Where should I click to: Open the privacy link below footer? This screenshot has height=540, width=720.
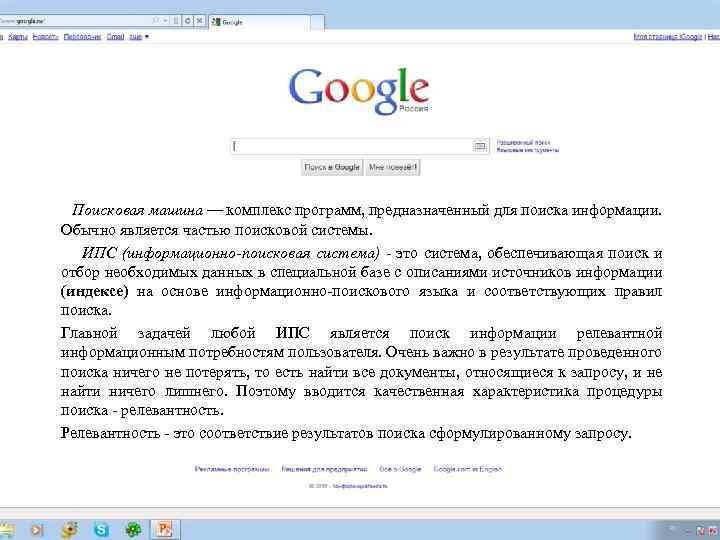tap(360, 486)
